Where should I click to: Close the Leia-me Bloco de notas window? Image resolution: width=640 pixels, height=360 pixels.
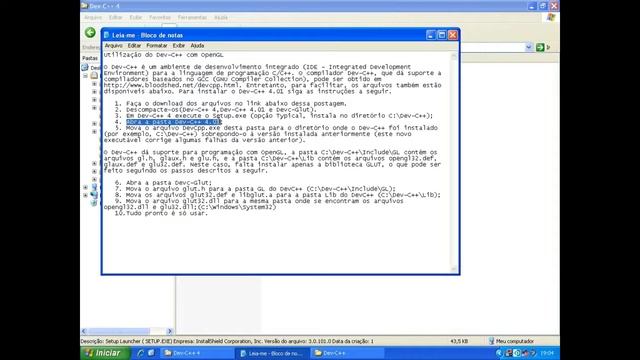tap(453, 35)
